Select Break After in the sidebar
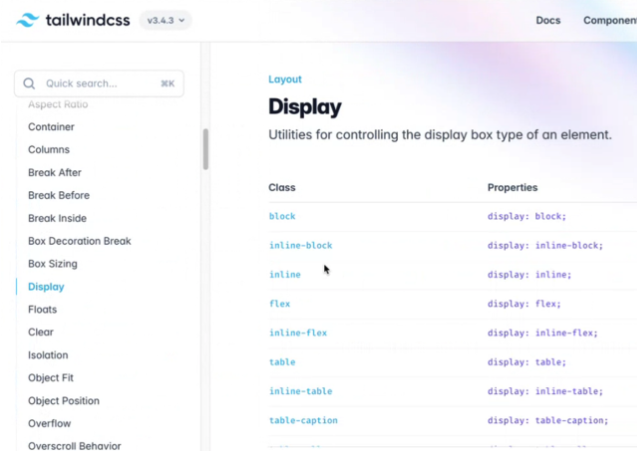Screen dimensions: 637x451 click(54, 172)
